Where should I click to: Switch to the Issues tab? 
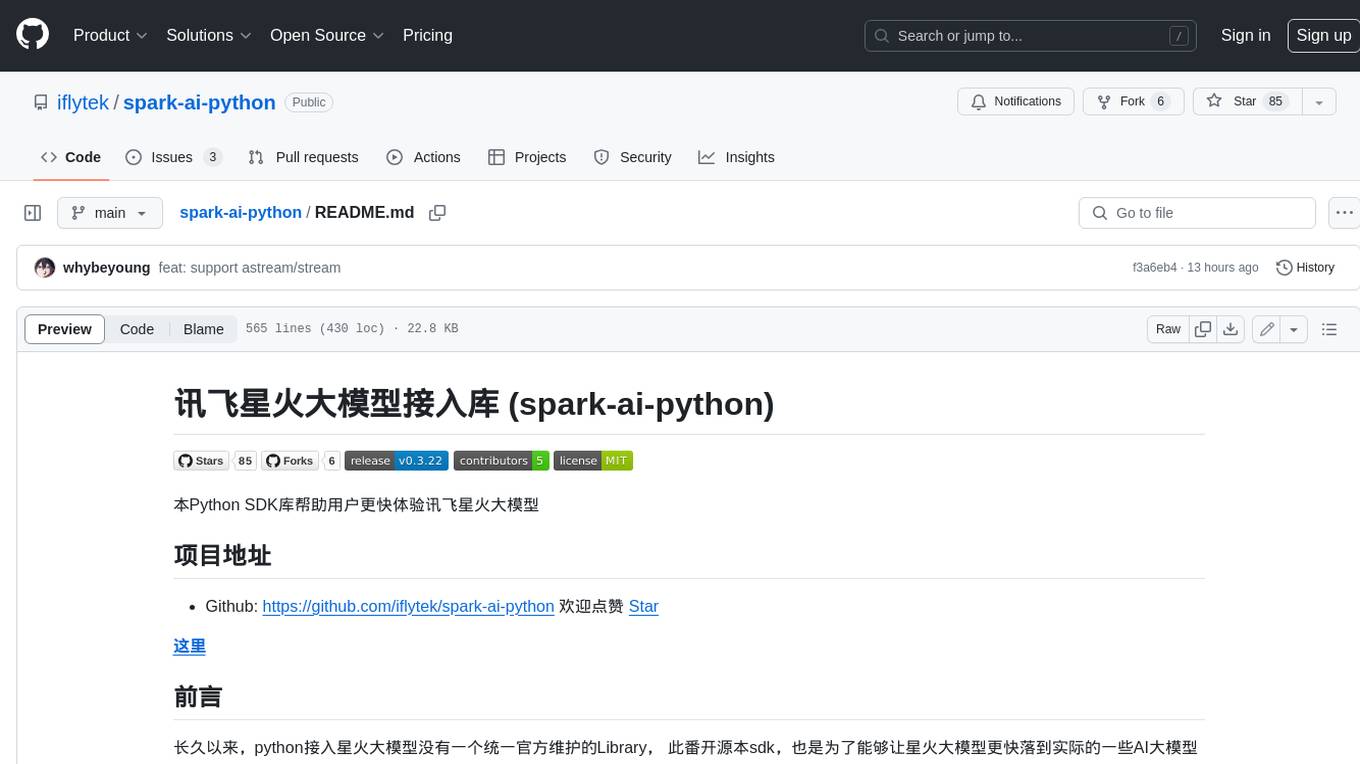(x=173, y=157)
